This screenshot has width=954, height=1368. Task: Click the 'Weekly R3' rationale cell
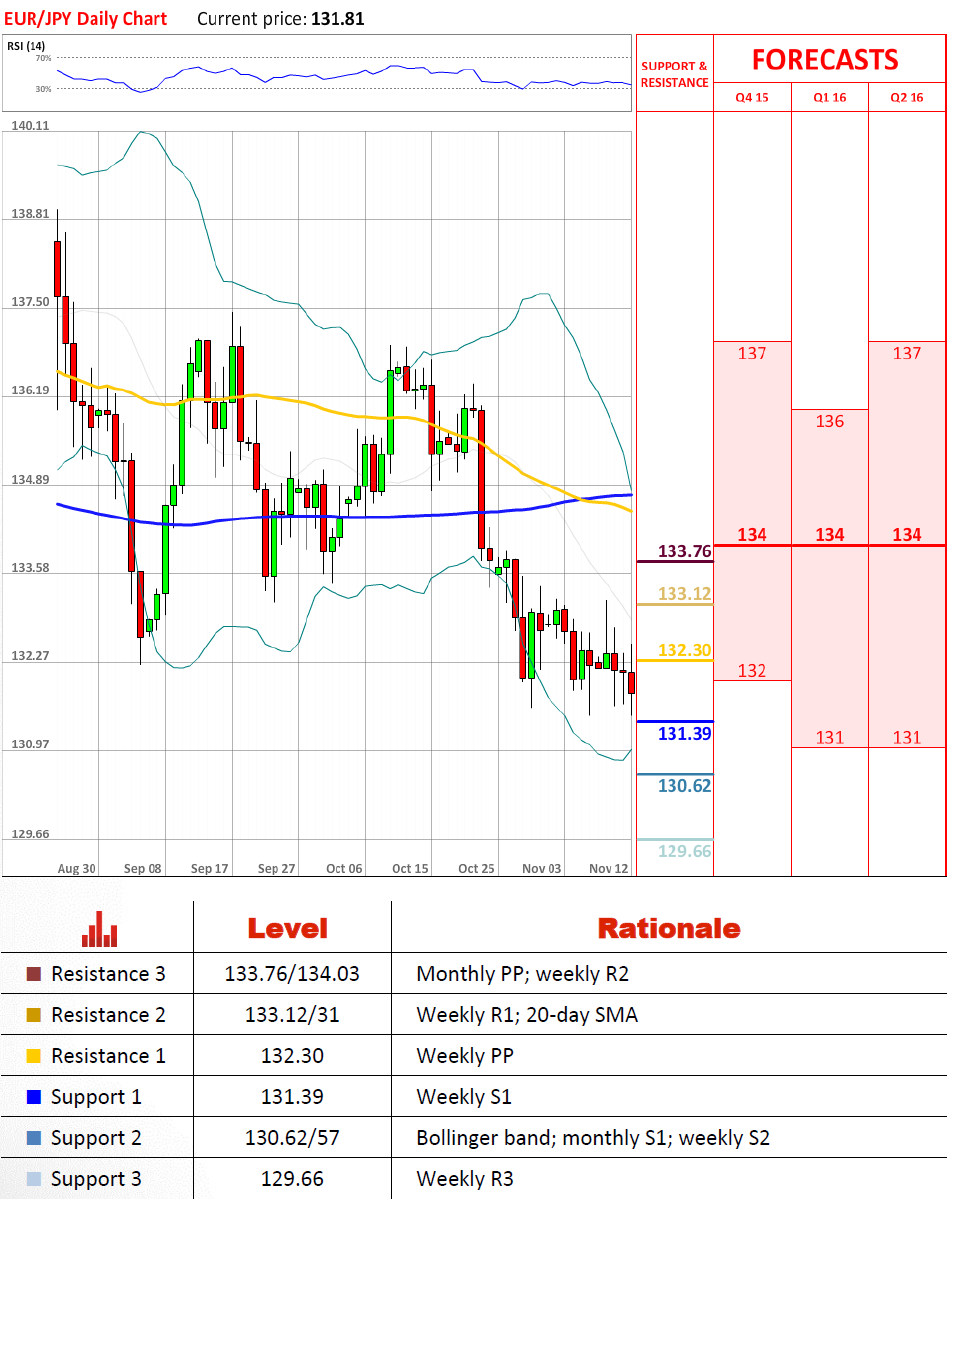tap(465, 1179)
